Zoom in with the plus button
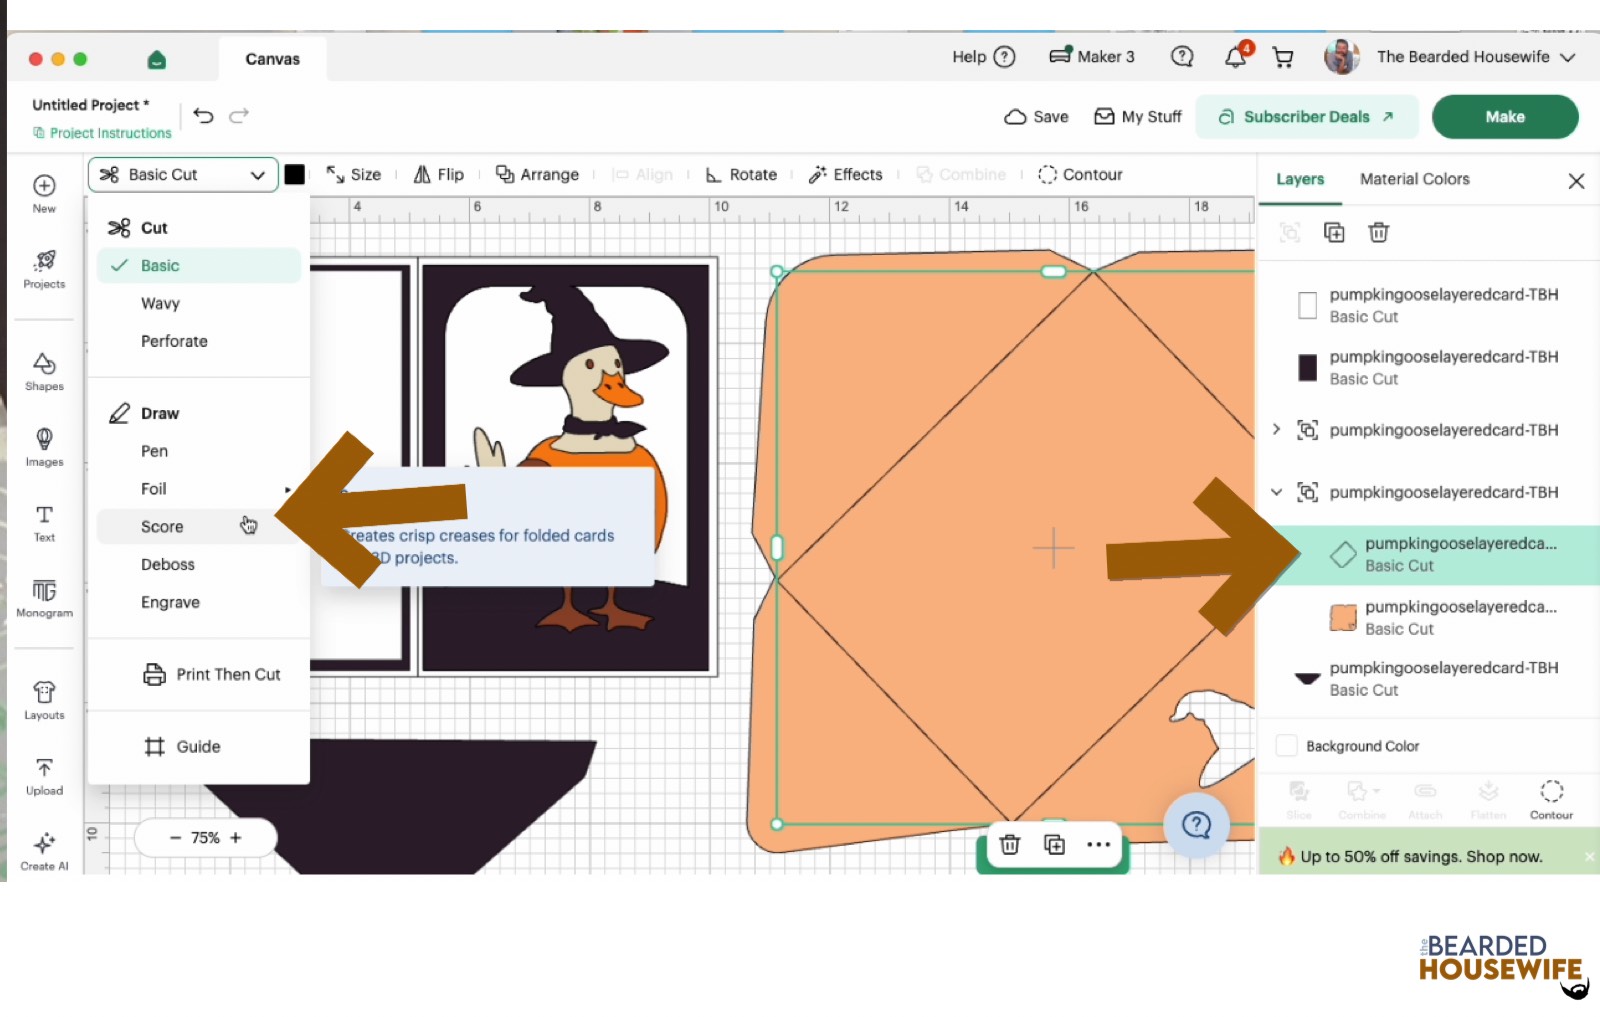Image resolution: width=1600 pixels, height=1017 pixels. 236,838
